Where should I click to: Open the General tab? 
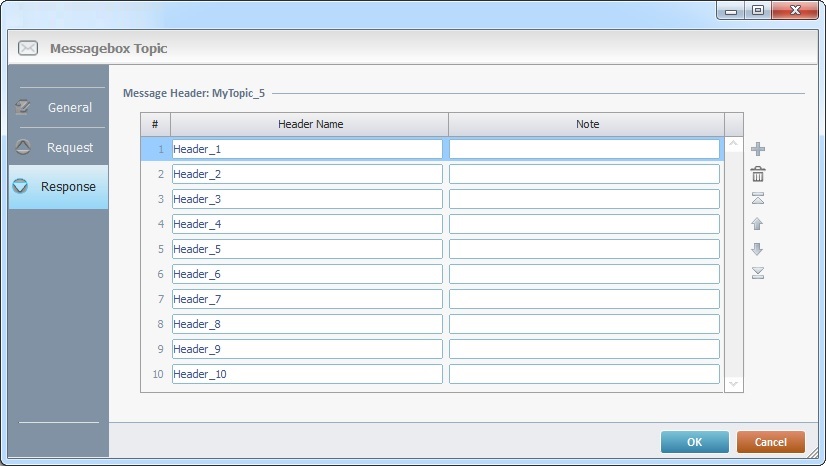[x=58, y=107]
